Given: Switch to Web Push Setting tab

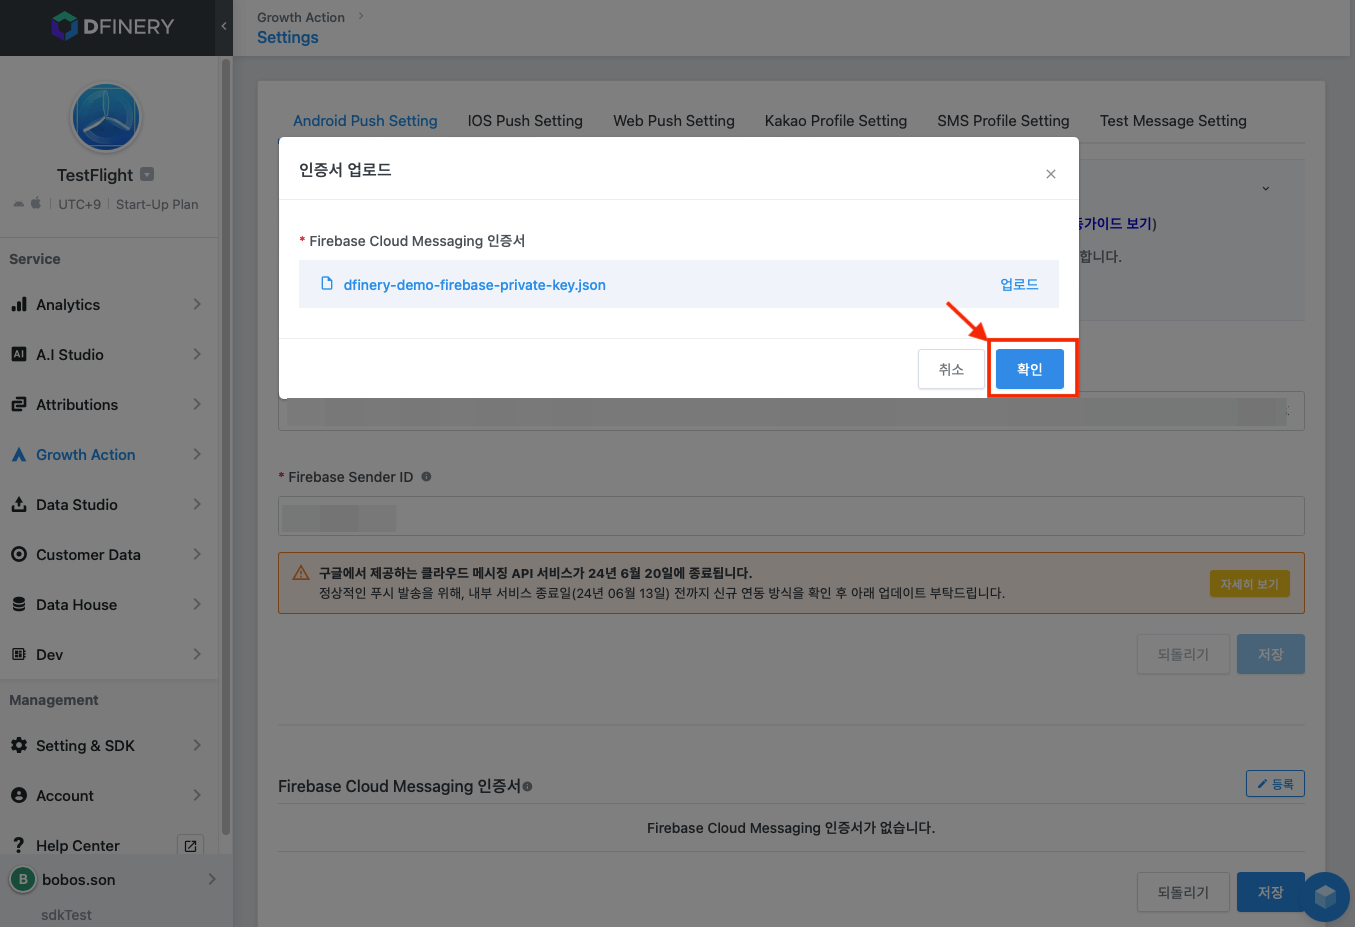Looking at the screenshot, I should click(674, 120).
